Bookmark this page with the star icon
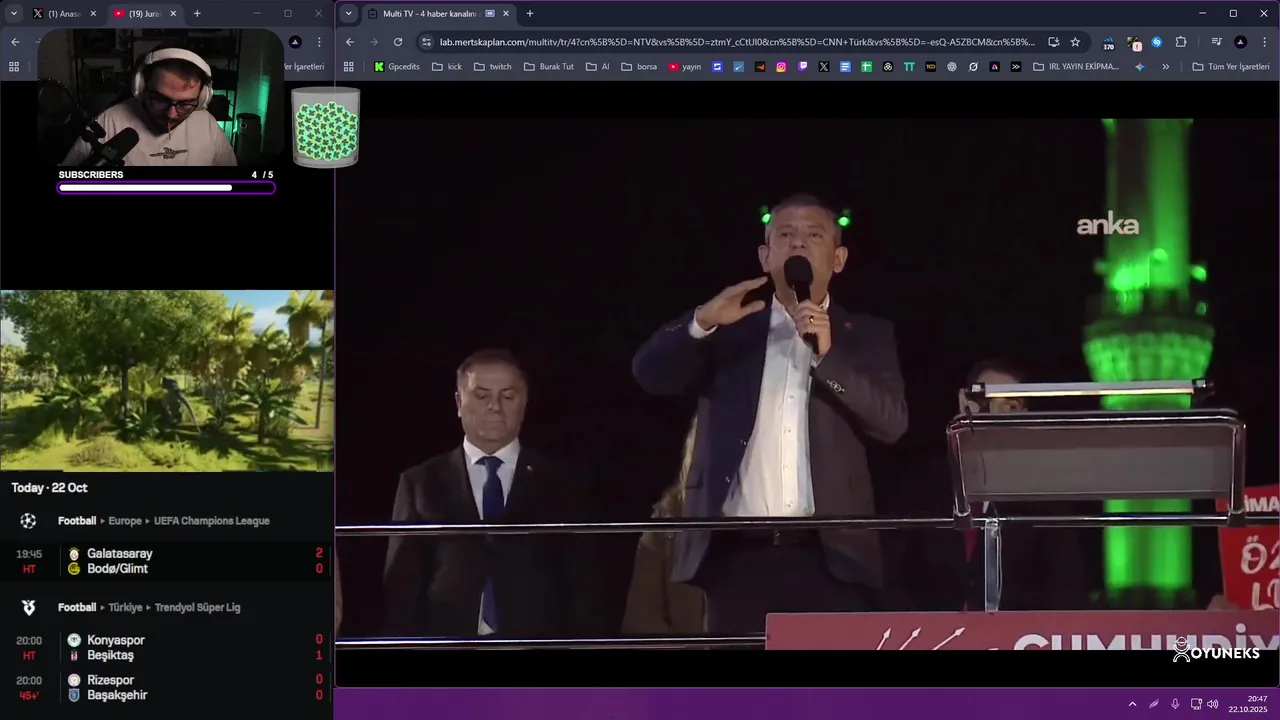1280x720 pixels. 1075,42
